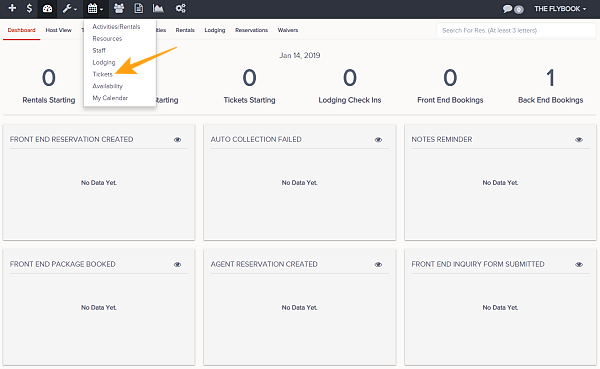Expand THE FLYBOOK account menu
The height and width of the screenshot is (369, 600).
[560, 9]
